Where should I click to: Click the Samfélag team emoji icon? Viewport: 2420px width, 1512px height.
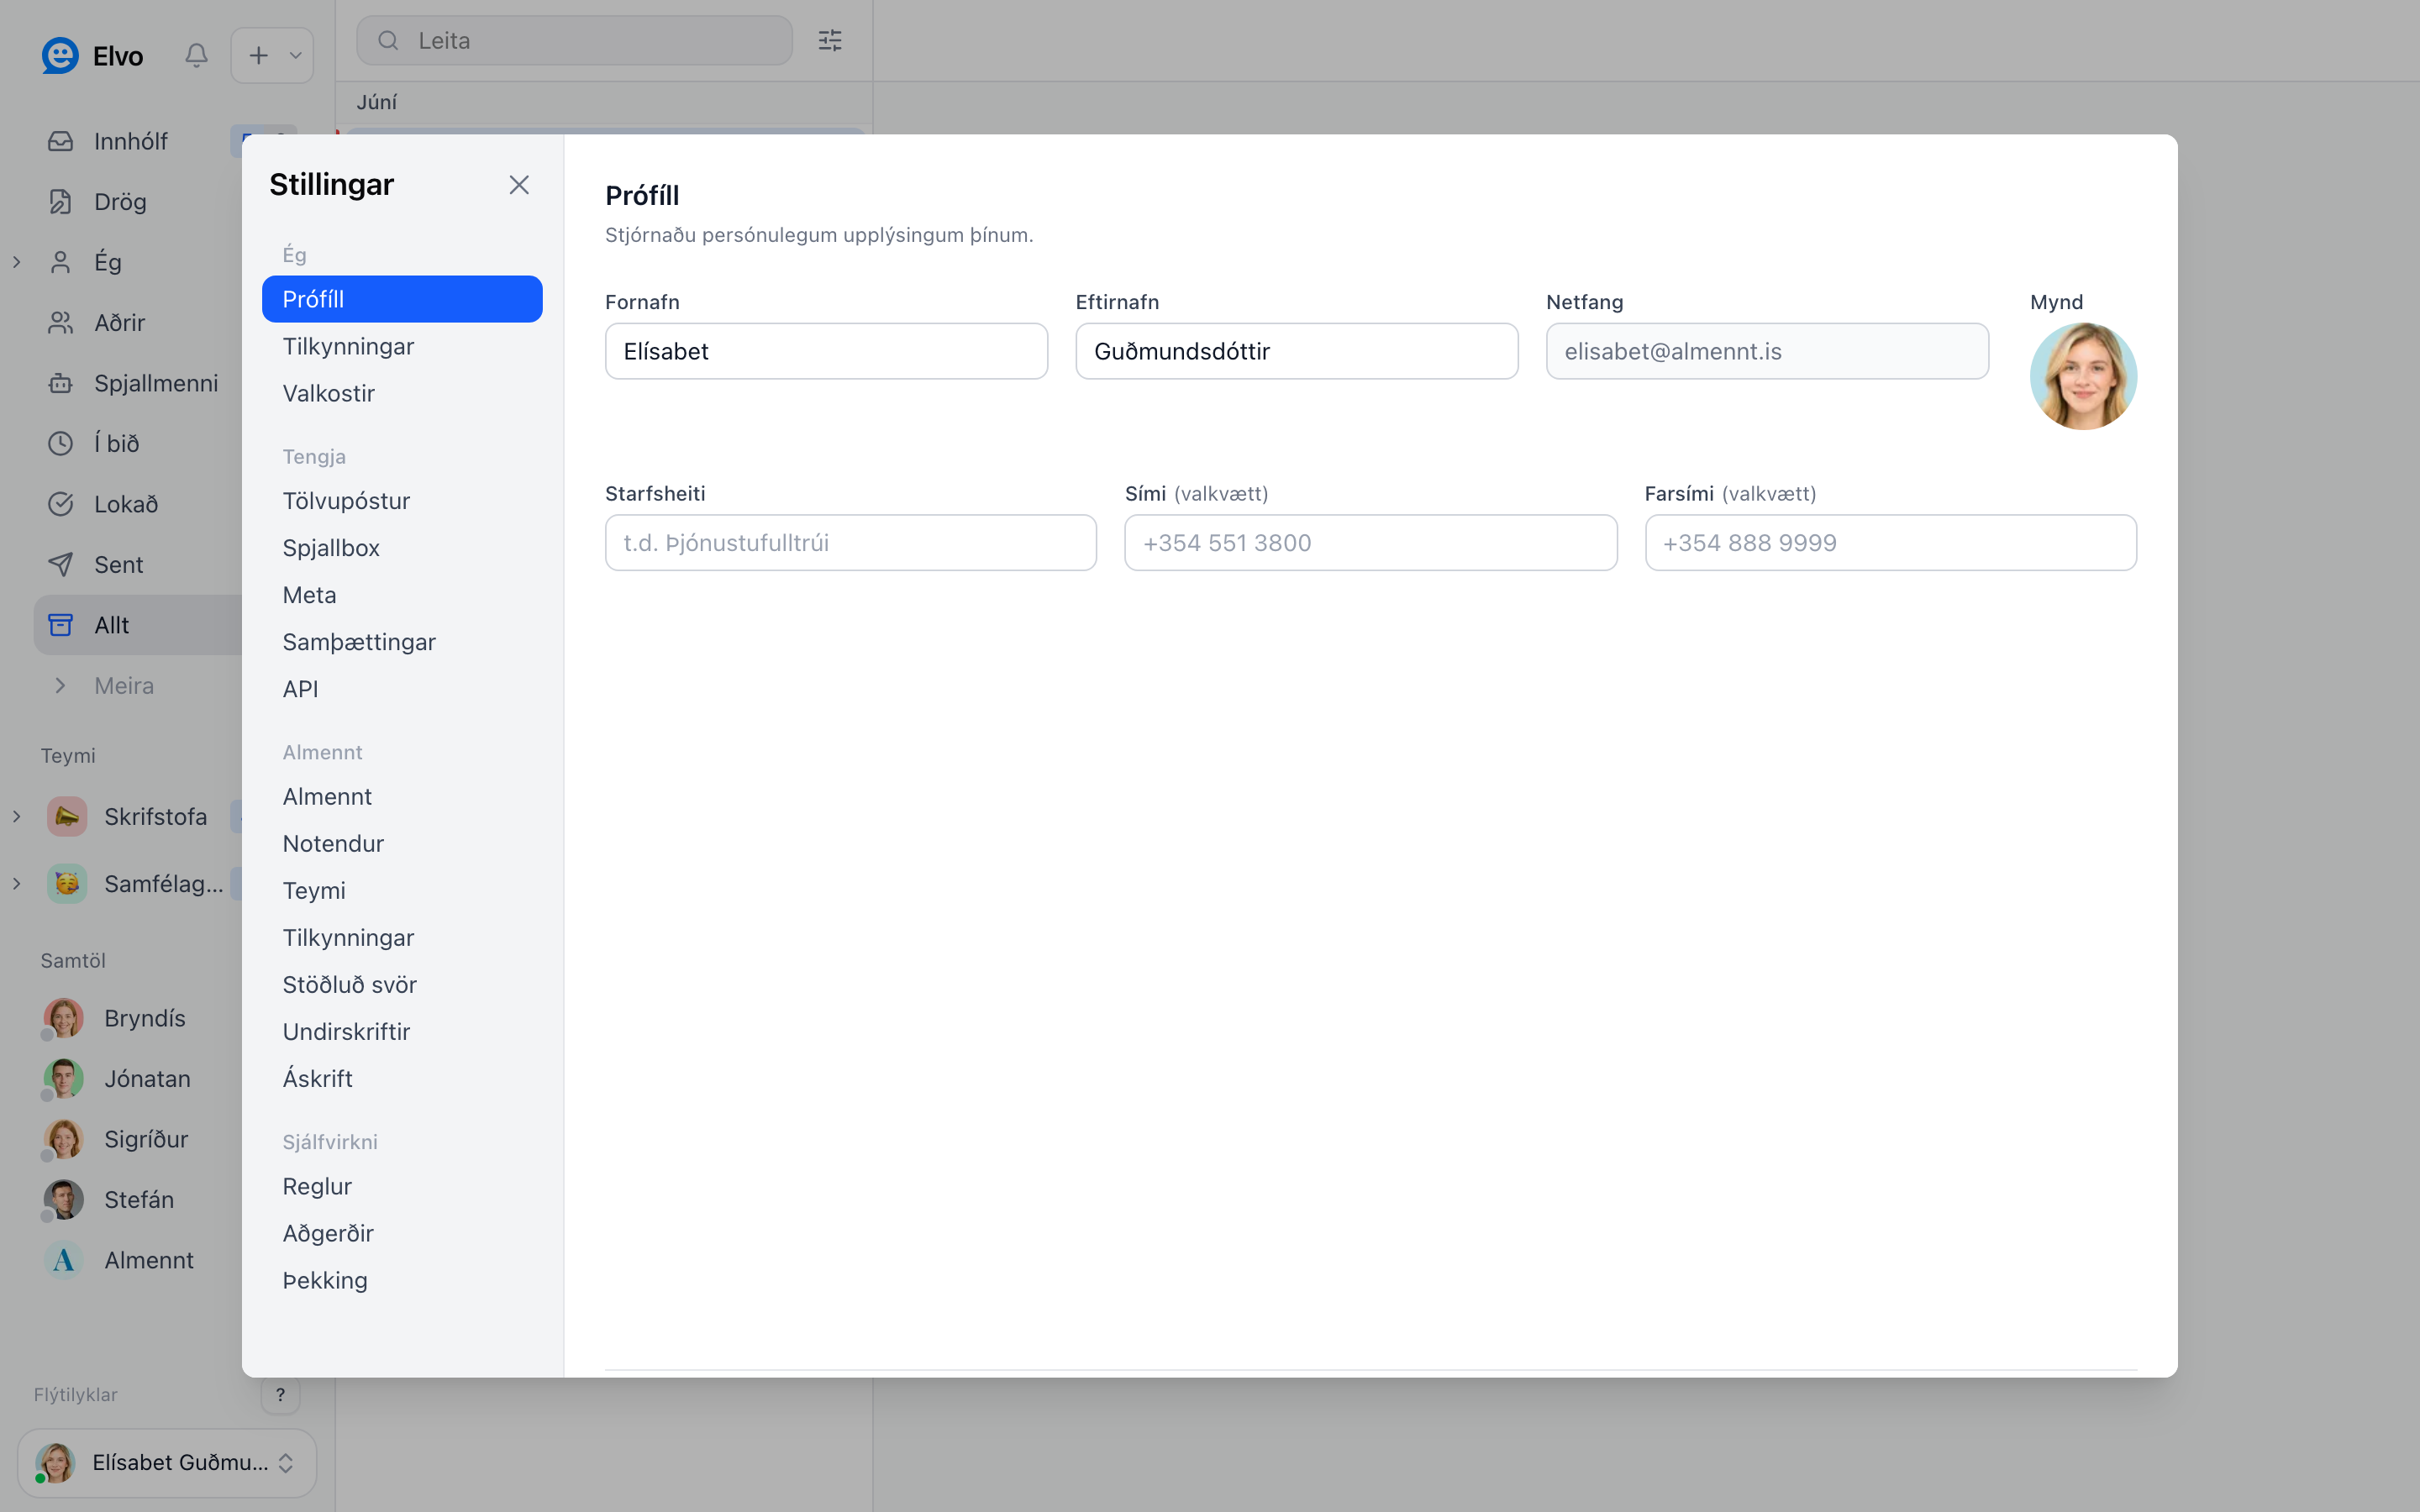67,883
